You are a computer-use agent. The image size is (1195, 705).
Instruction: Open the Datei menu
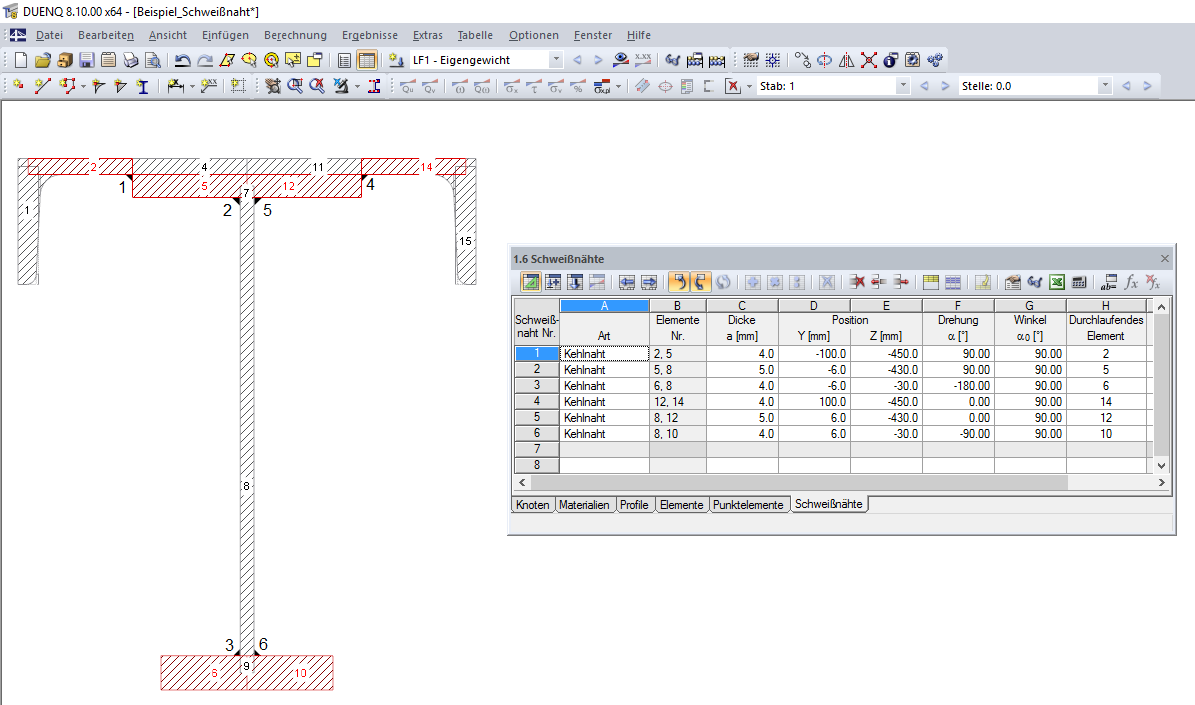[50, 35]
